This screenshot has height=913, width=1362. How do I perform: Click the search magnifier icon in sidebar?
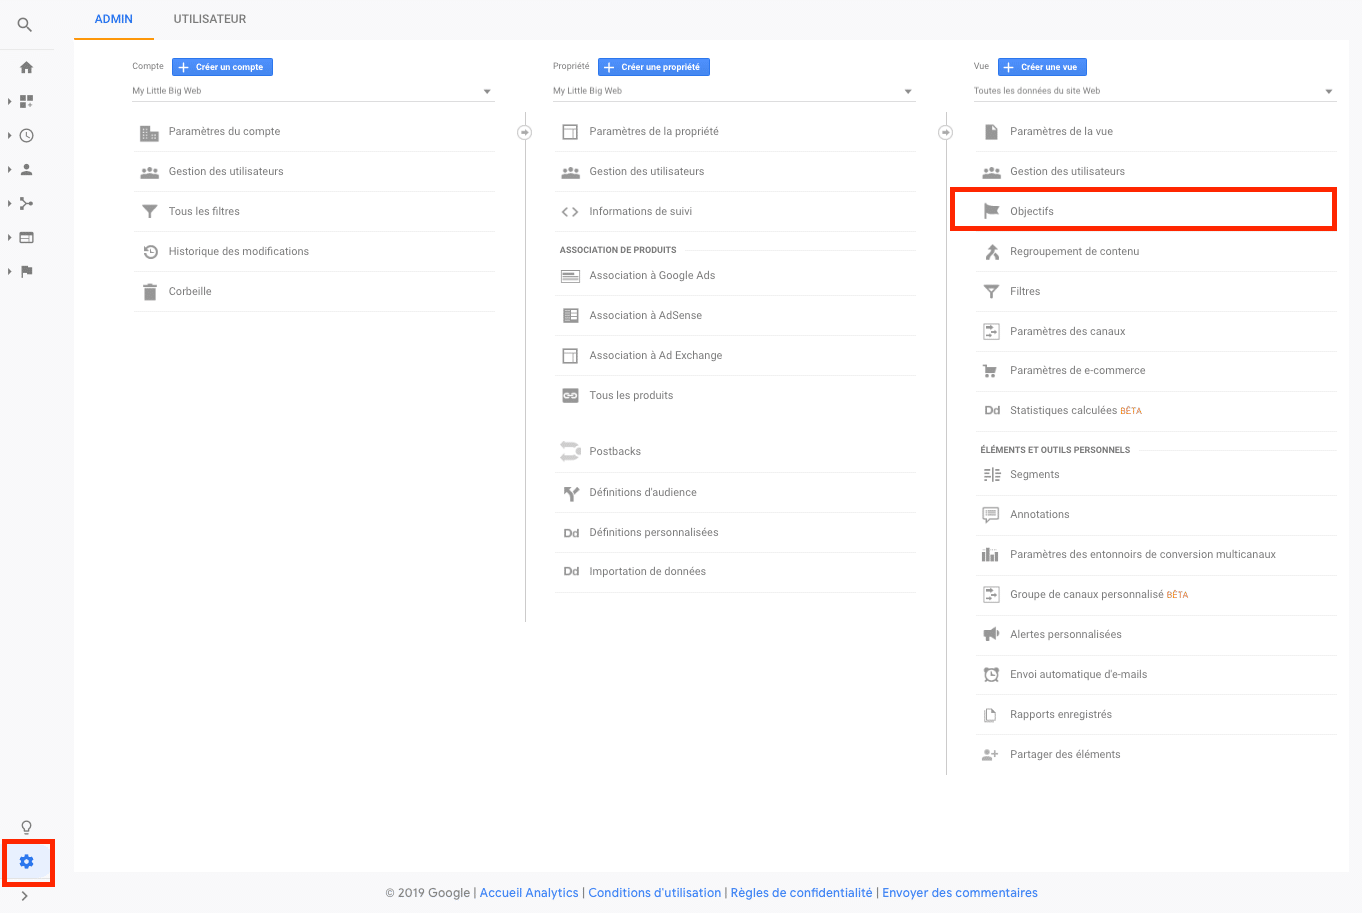(x=25, y=25)
